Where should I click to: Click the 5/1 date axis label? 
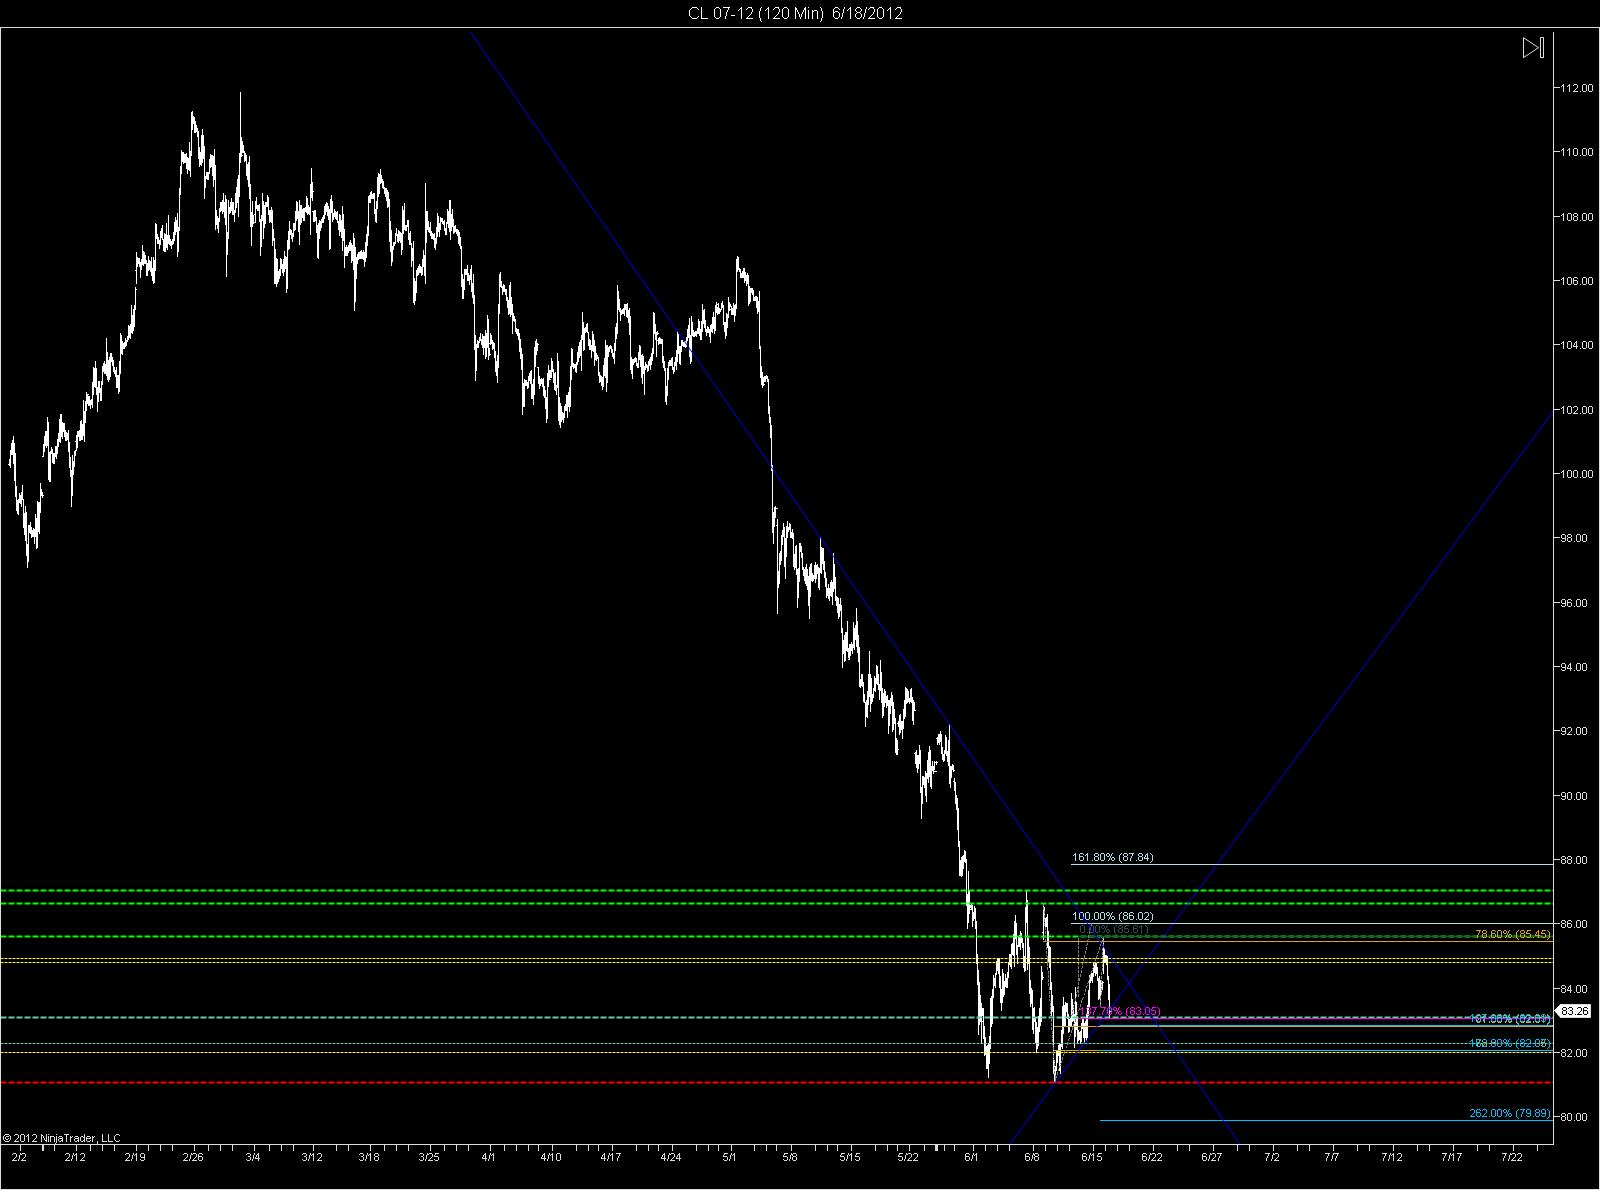click(x=730, y=1157)
